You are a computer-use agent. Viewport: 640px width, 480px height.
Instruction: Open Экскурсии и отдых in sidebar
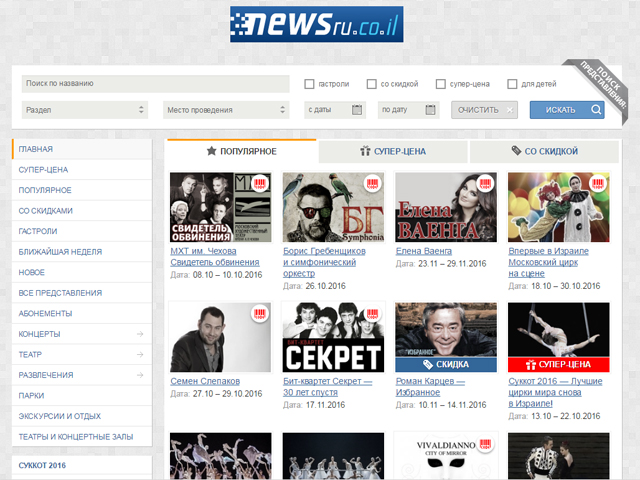(82, 416)
